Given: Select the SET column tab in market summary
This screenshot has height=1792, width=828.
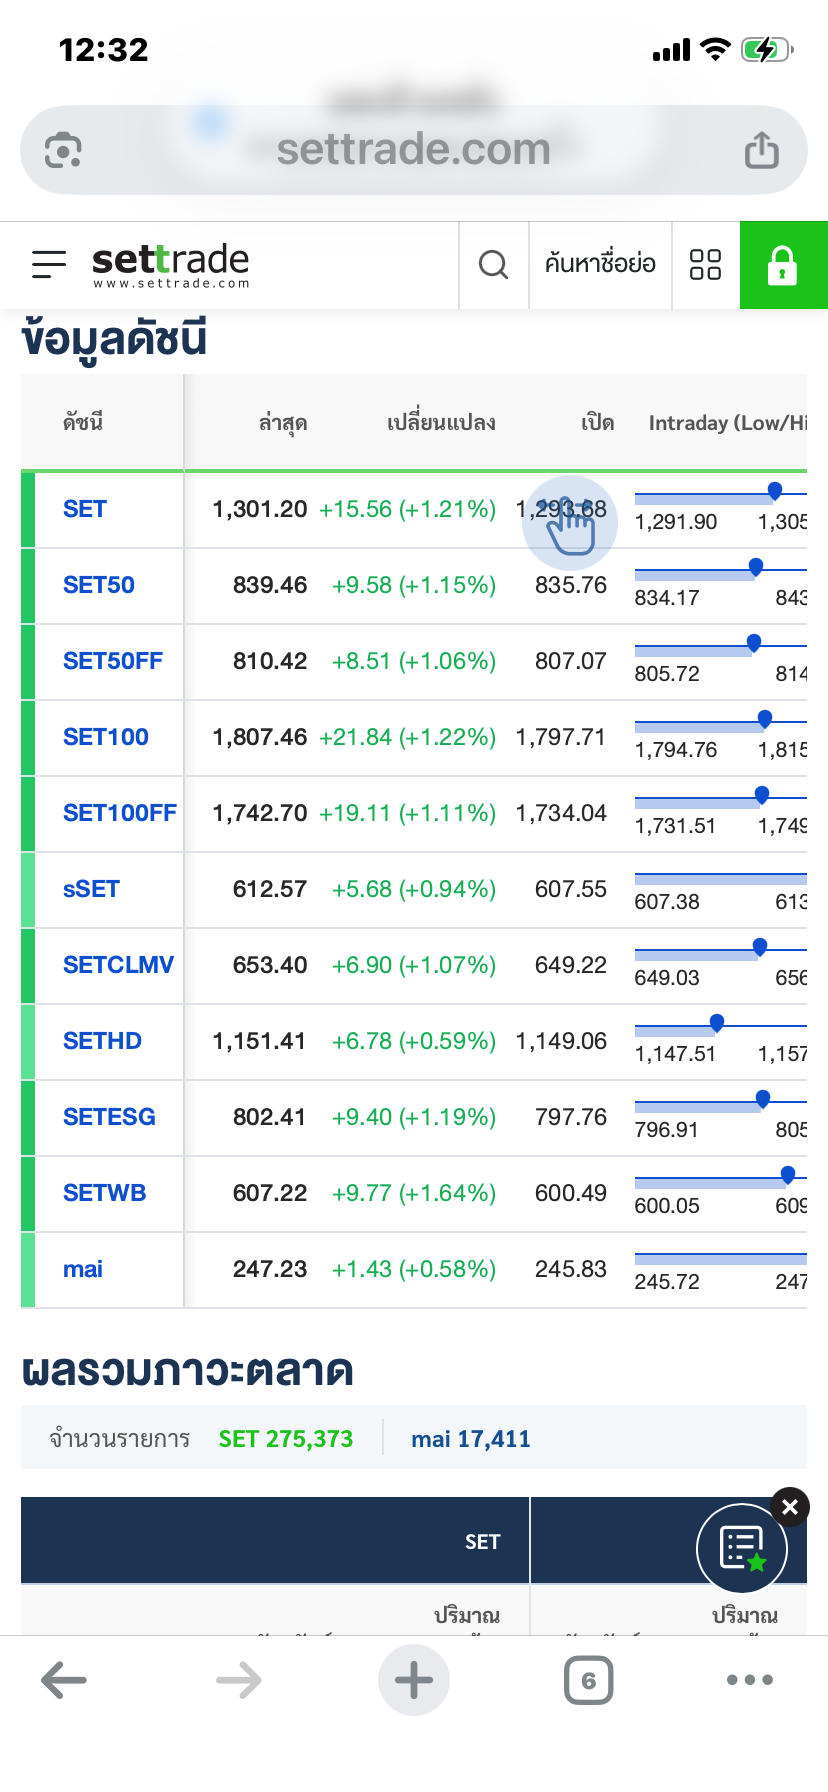Looking at the screenshot, I should click(x=482, y=1542).
